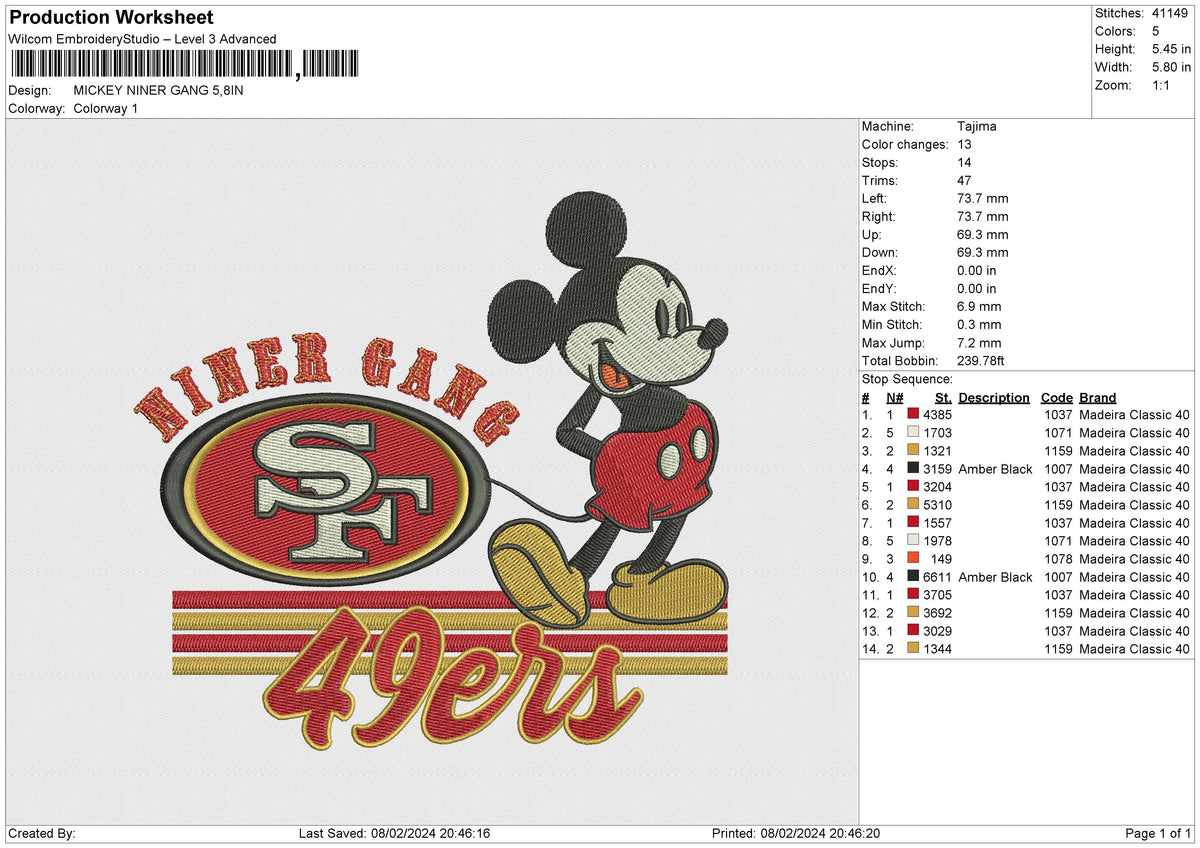Click code '1078' in stop row 9
Screen dimensions: 1200x848
1057,558
